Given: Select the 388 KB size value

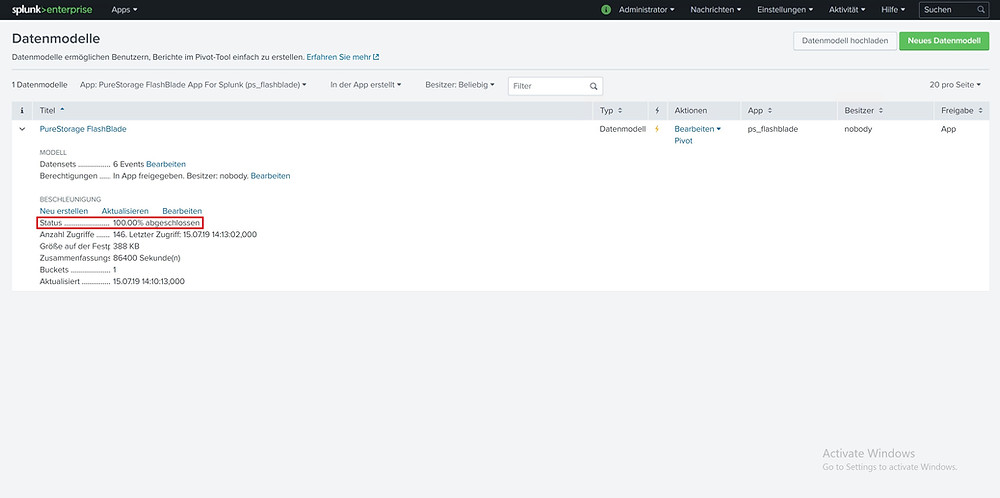Looking at the screenshot, I should [x=126, y=246].
